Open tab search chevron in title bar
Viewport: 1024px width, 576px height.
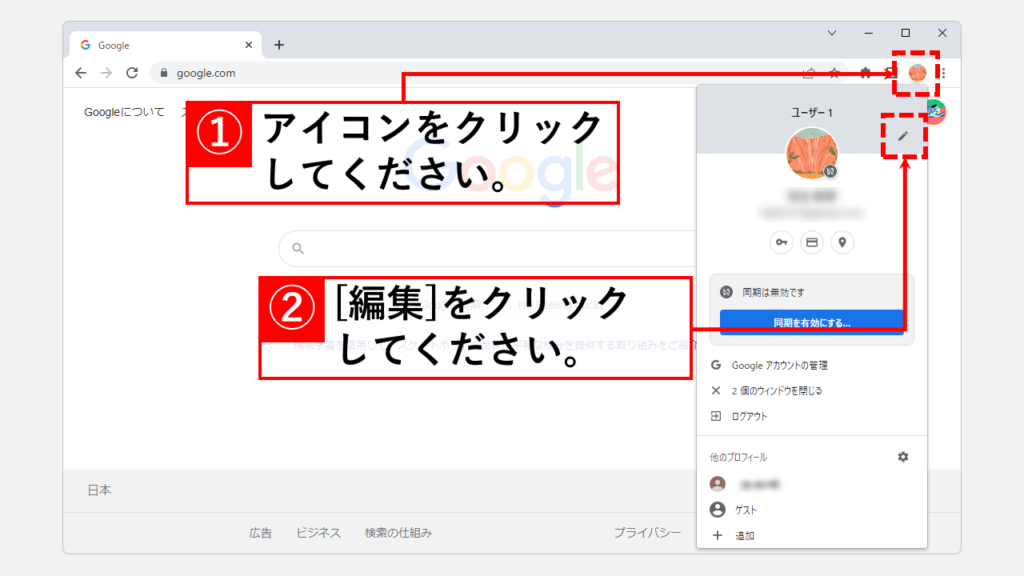point(831,33)
